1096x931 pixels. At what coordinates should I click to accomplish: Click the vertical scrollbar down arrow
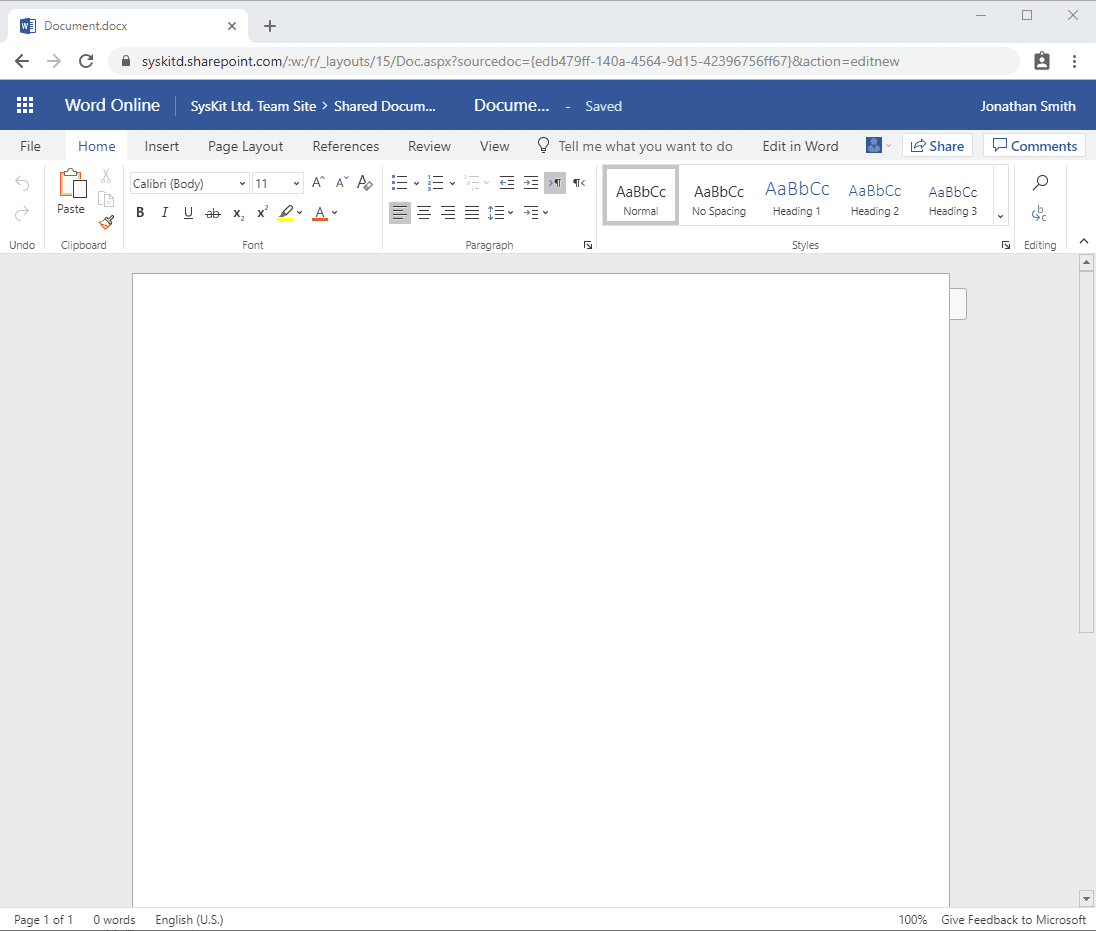pos(1086,898)
